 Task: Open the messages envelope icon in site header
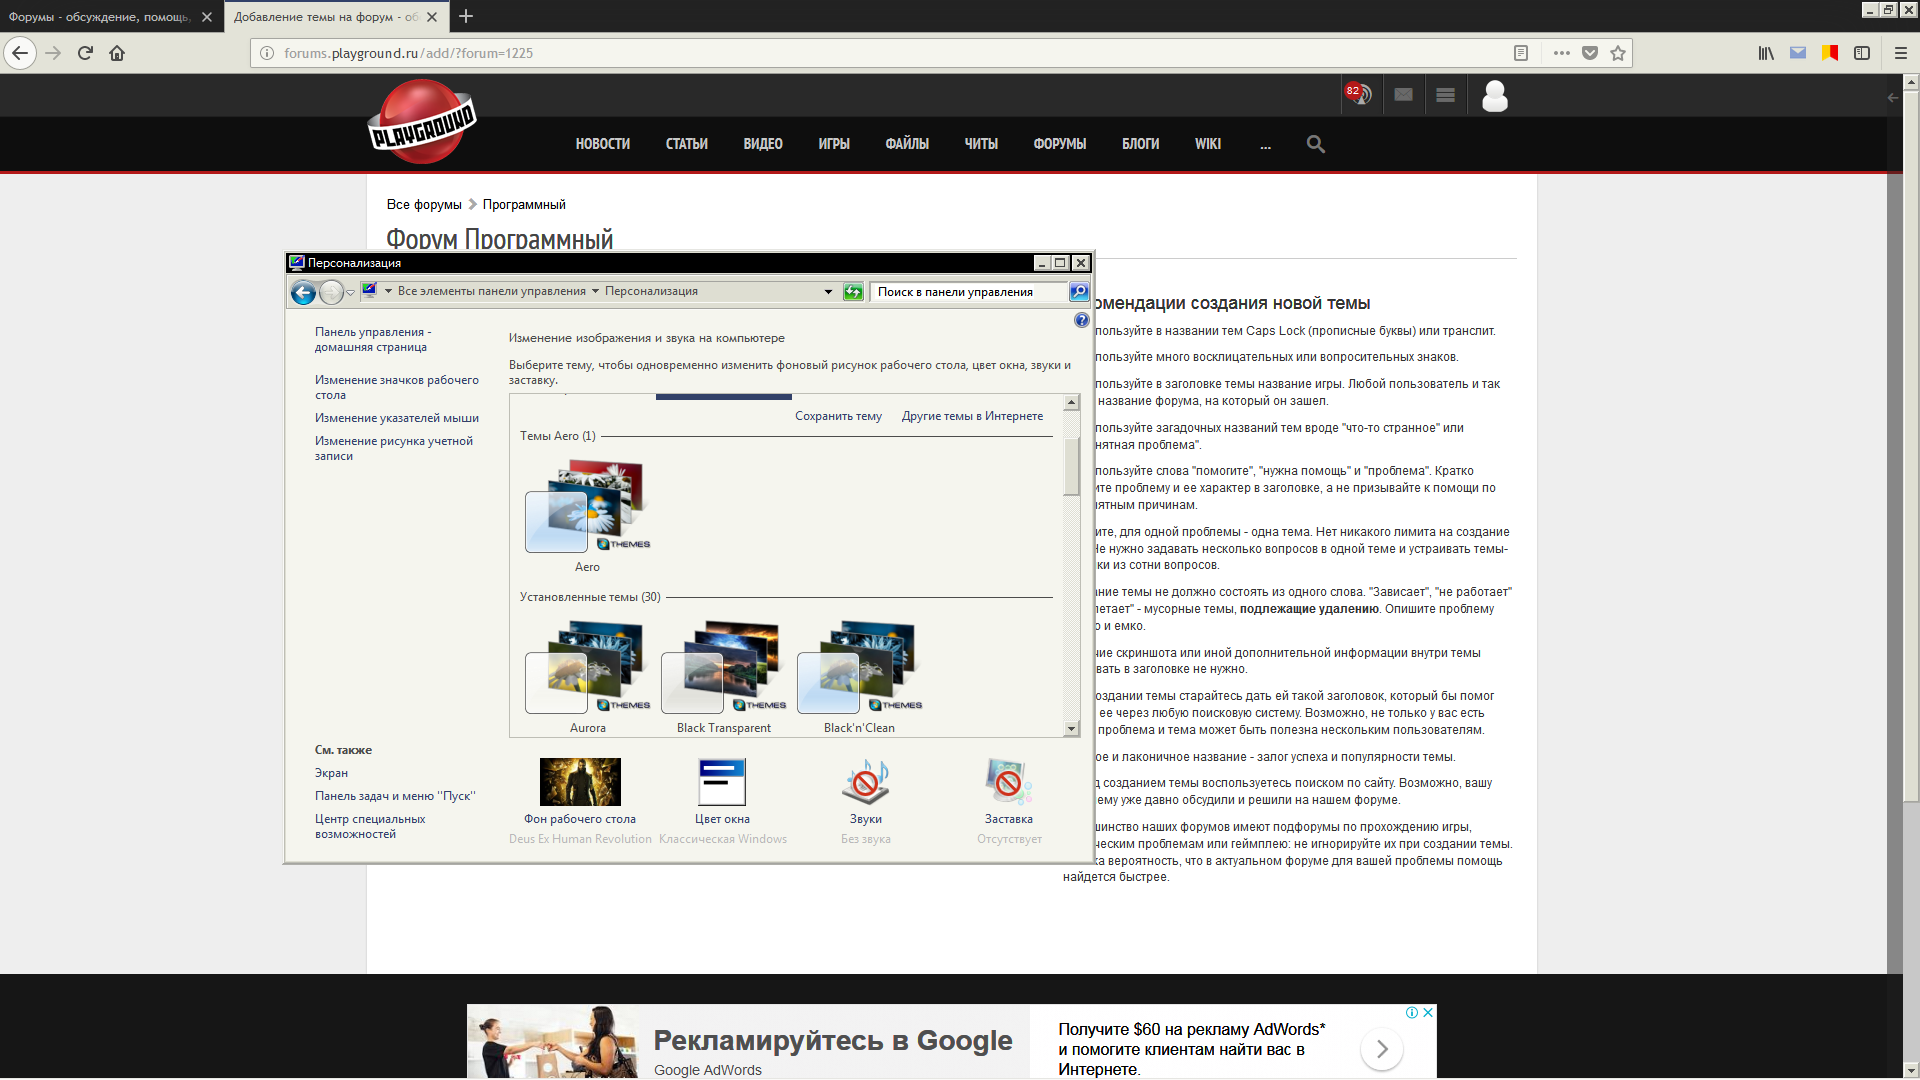coord(1403,95)
